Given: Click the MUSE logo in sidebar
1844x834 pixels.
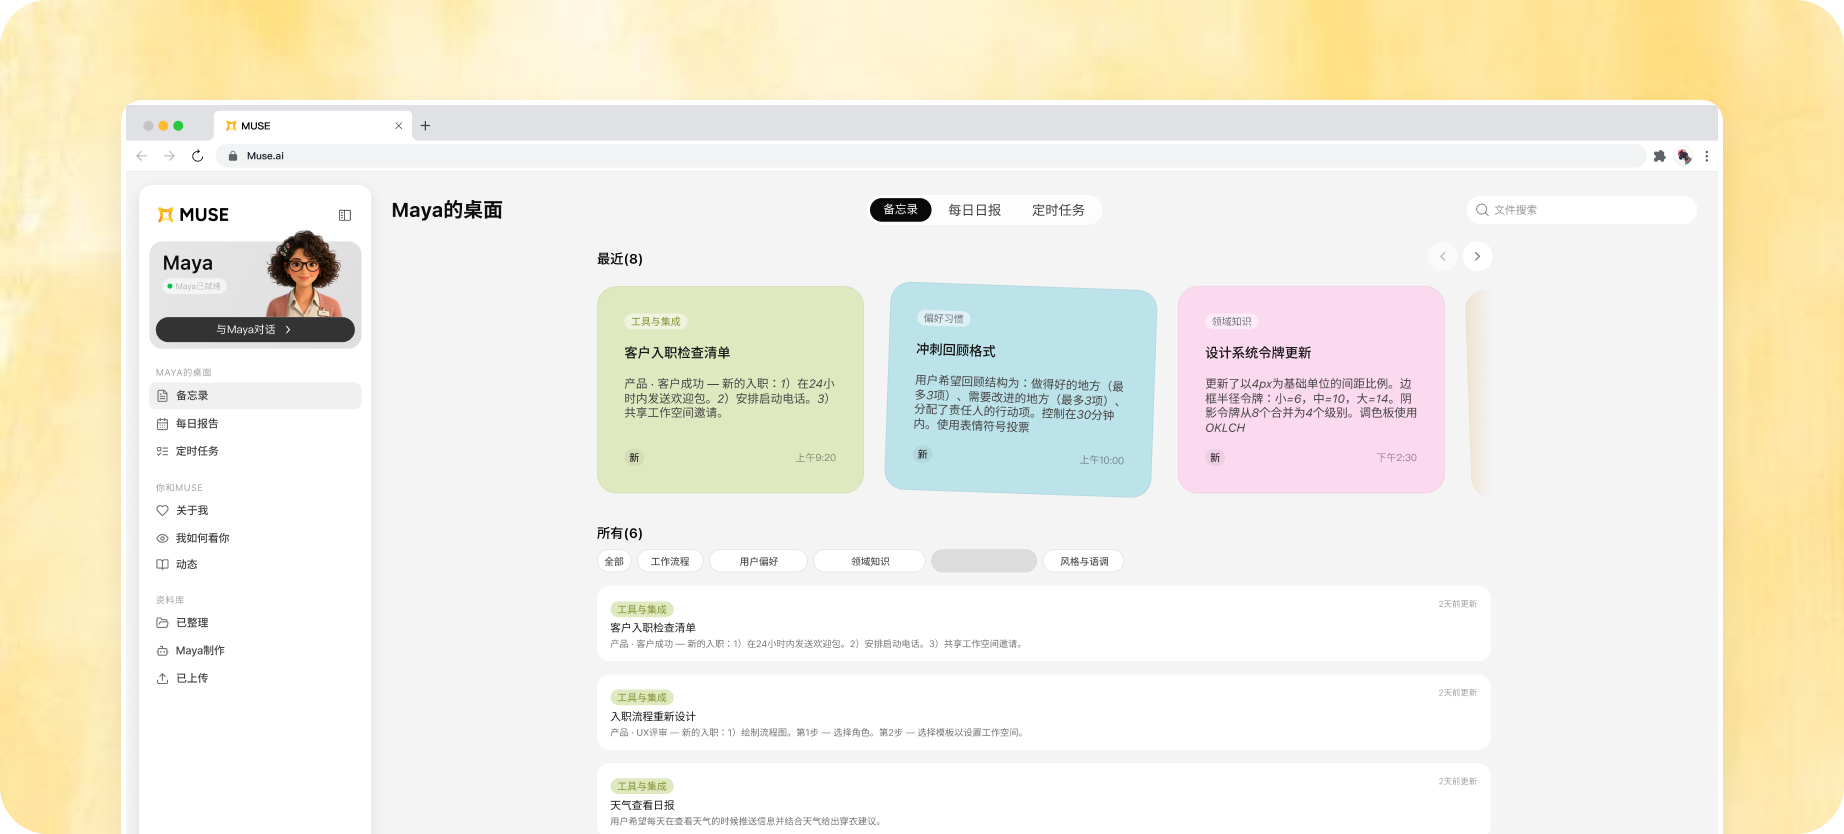Looking at the screenshot, I should point(193,215).
